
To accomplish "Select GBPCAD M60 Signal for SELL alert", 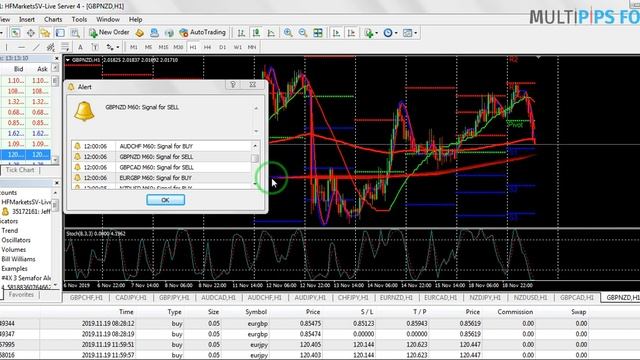I will 162,167.
